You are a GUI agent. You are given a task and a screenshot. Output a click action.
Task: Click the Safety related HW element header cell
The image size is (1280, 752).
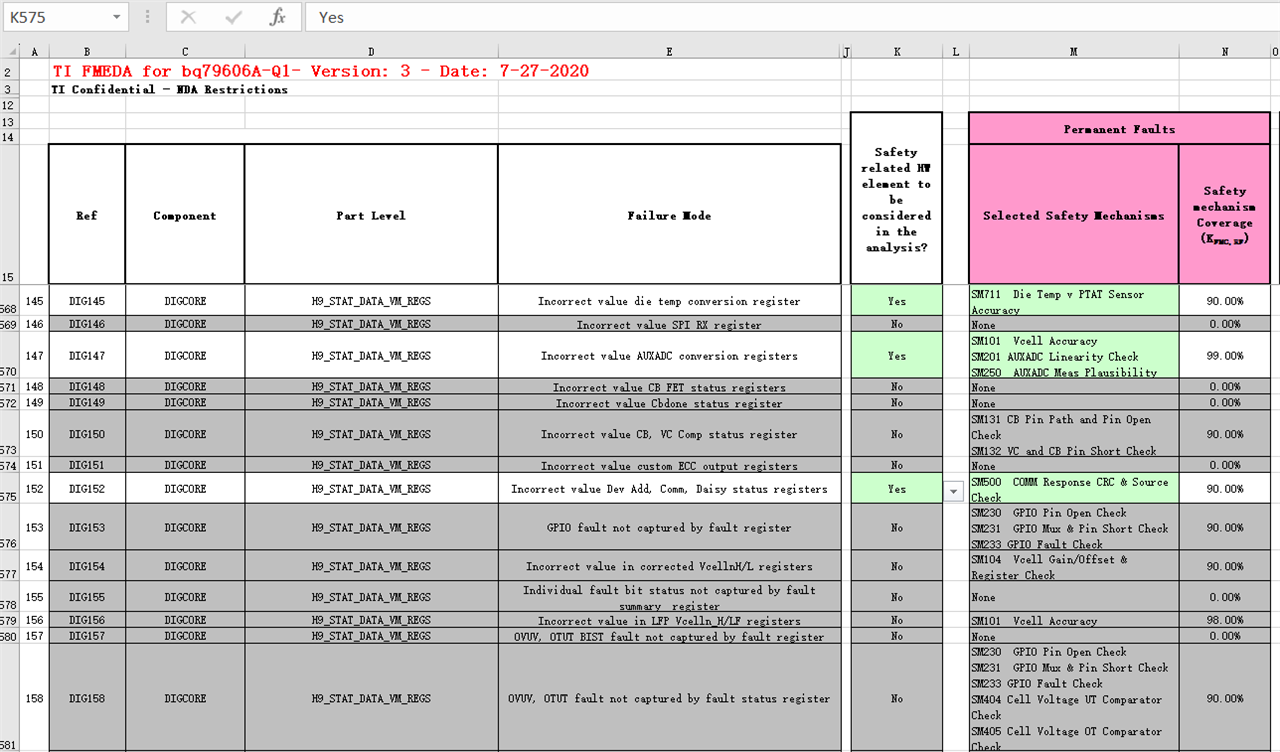click(x=896, y=199)
